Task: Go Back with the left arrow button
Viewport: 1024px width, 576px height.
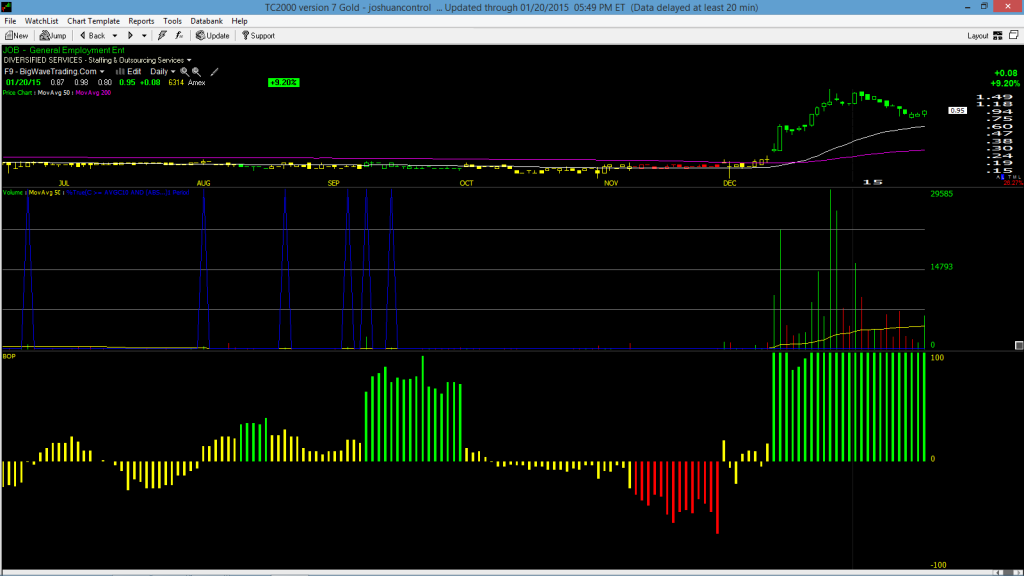Action: (x=92, y=36)
